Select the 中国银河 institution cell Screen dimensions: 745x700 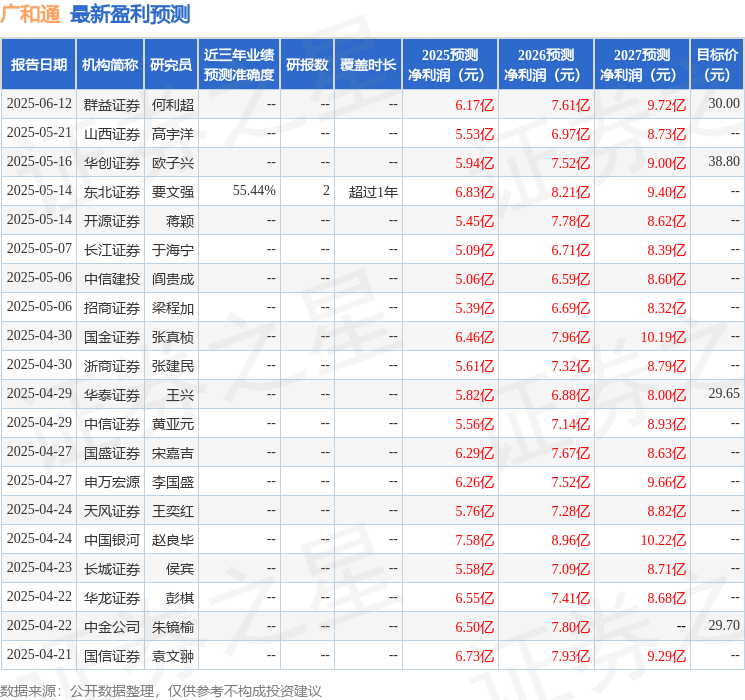(112, 539)
